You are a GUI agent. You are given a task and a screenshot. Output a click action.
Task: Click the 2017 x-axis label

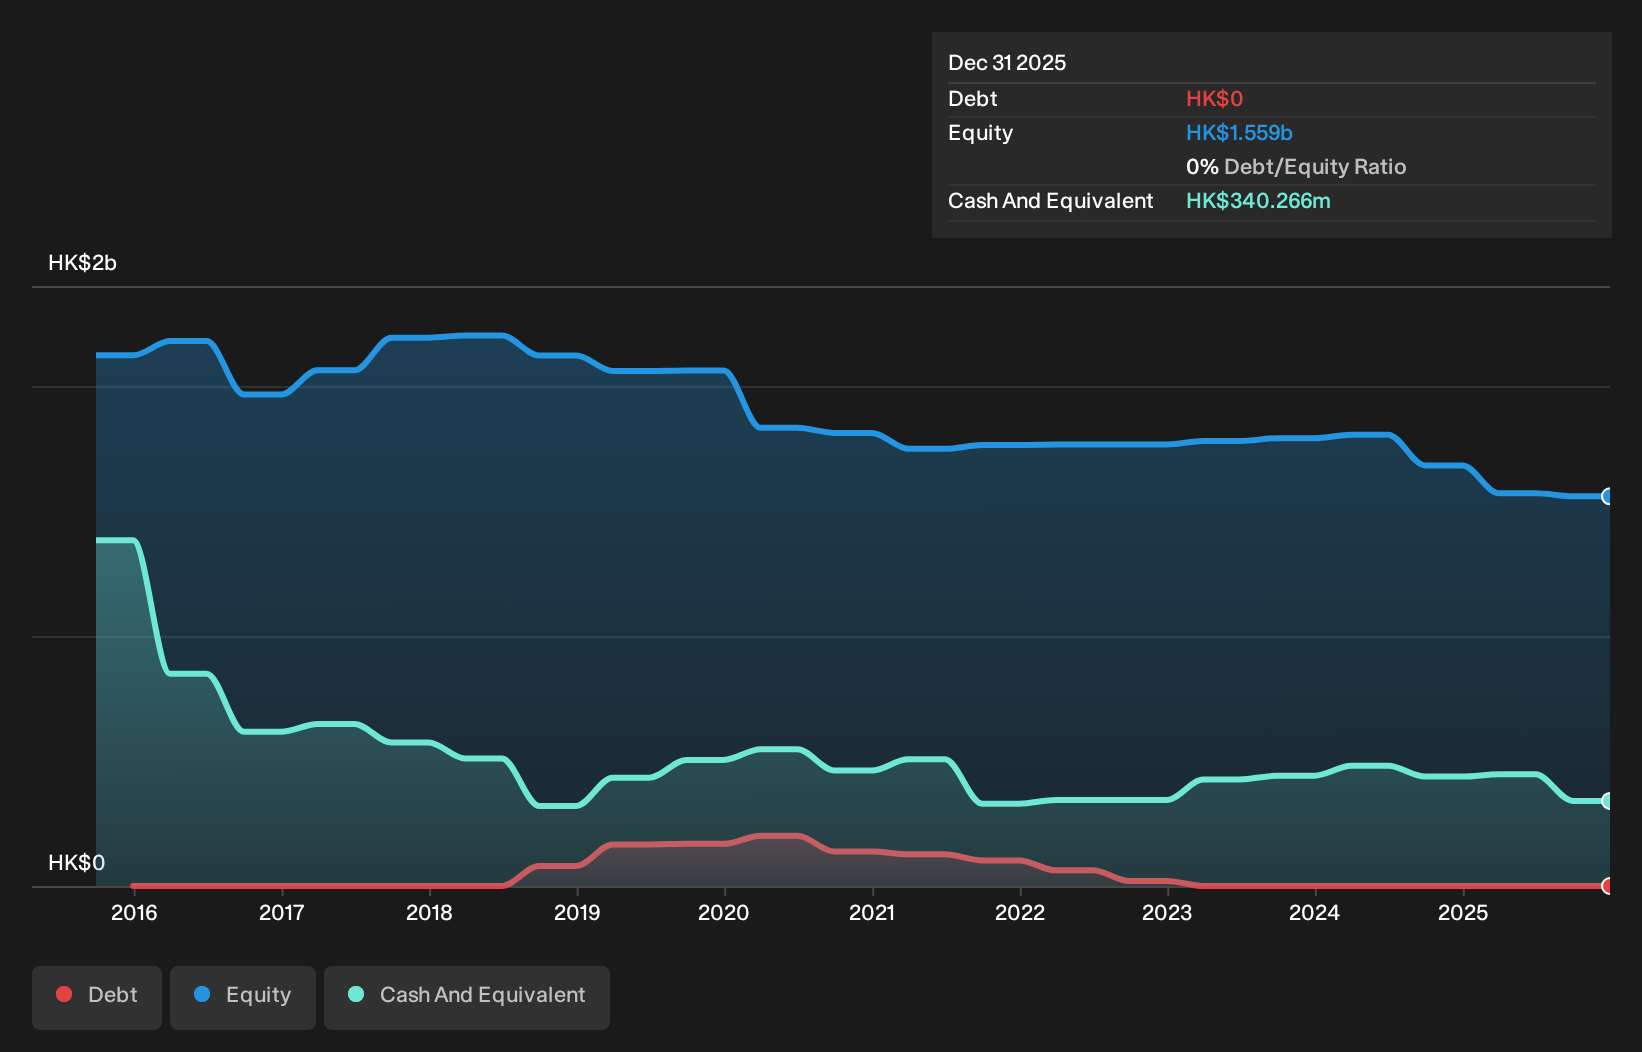tap(281, 913)
